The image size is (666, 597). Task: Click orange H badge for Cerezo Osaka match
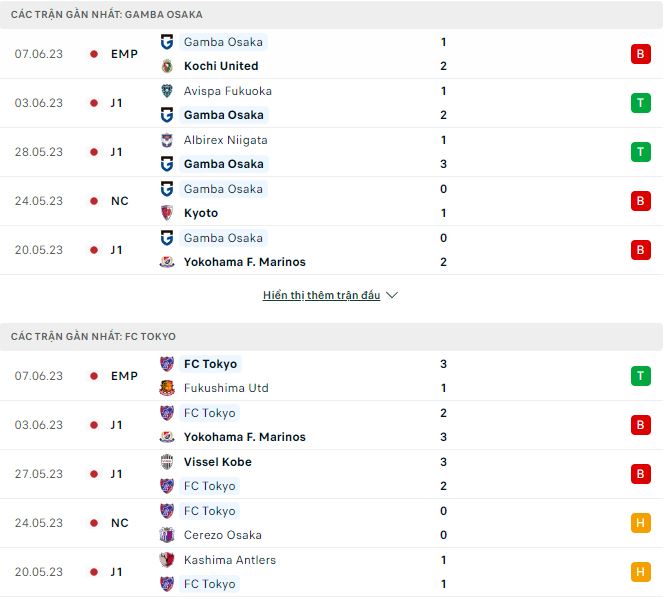pos(640,523)
